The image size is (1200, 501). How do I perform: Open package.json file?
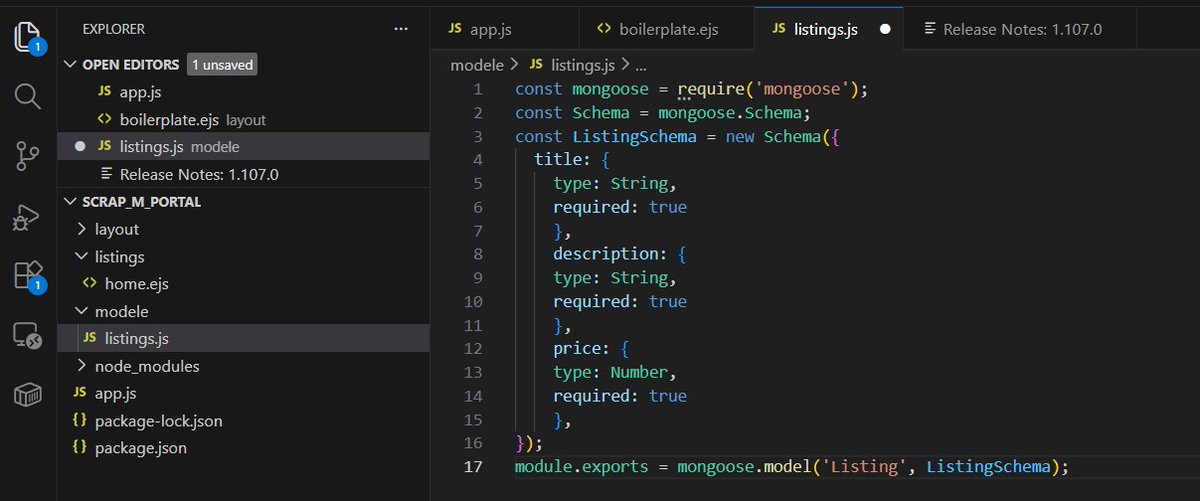point(244,448)
